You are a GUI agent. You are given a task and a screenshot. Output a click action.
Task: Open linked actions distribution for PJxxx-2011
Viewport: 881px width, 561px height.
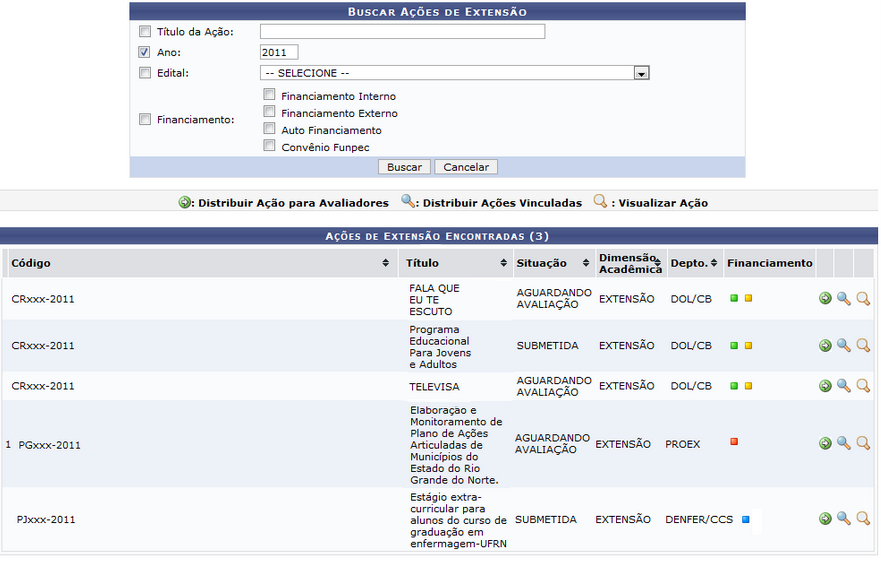tap(844, 519)
